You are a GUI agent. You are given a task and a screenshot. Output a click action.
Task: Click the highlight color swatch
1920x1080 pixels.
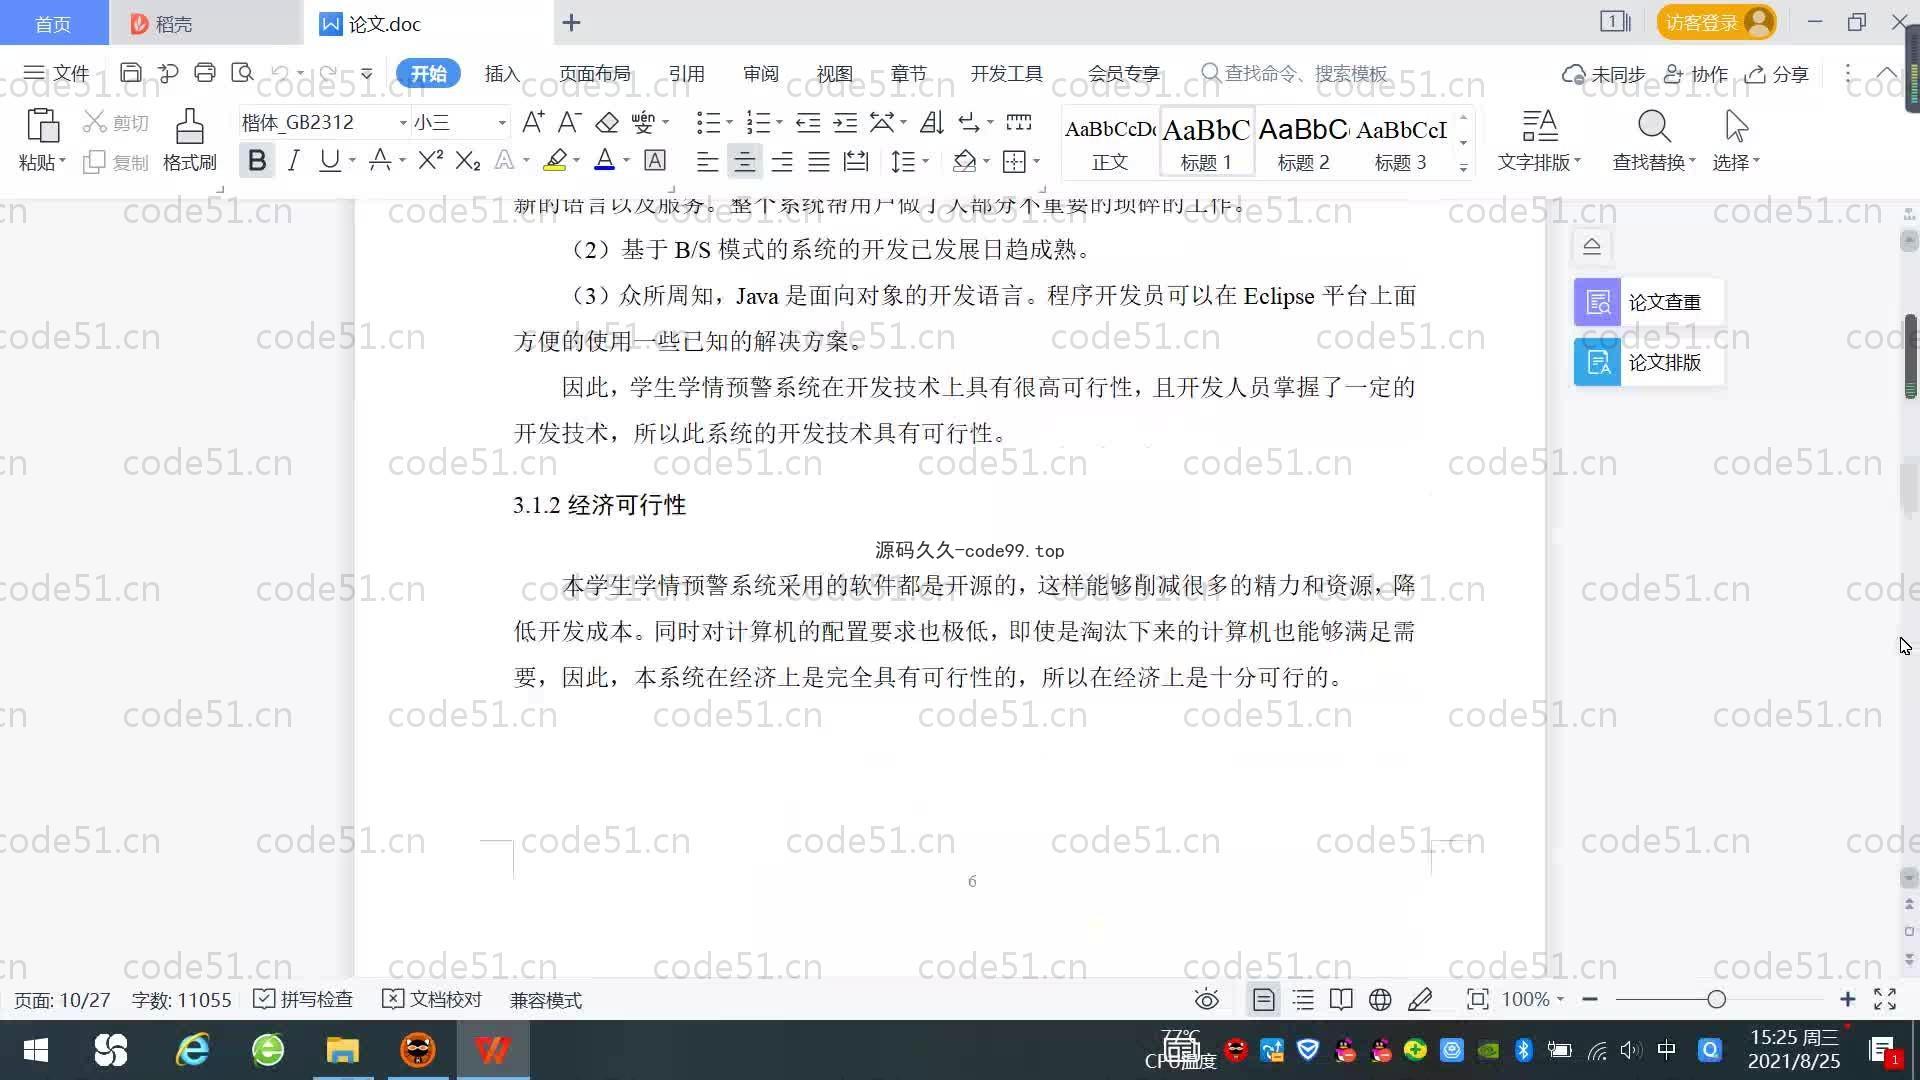pos(555,160)
